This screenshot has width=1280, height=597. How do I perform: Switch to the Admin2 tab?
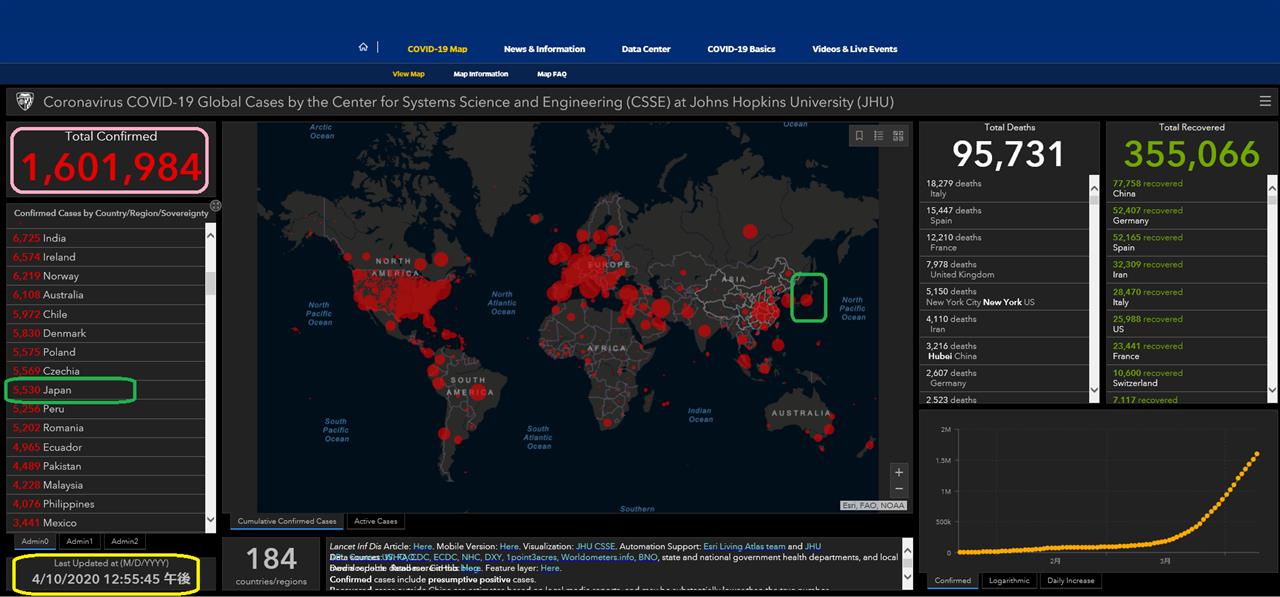[x=124, y=541]
